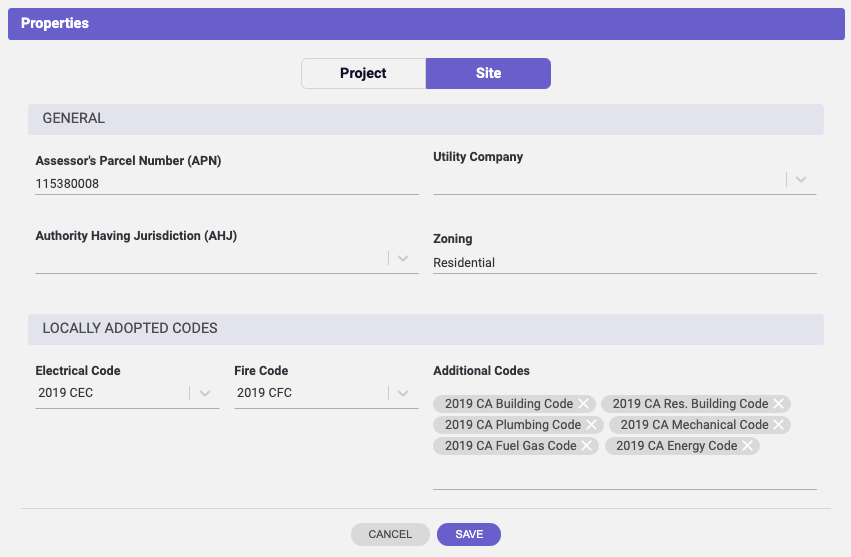Screen dimensions: 851x557
Task: Click the Zoning input field
Action: pyautogui.click(x=625, y=263)
